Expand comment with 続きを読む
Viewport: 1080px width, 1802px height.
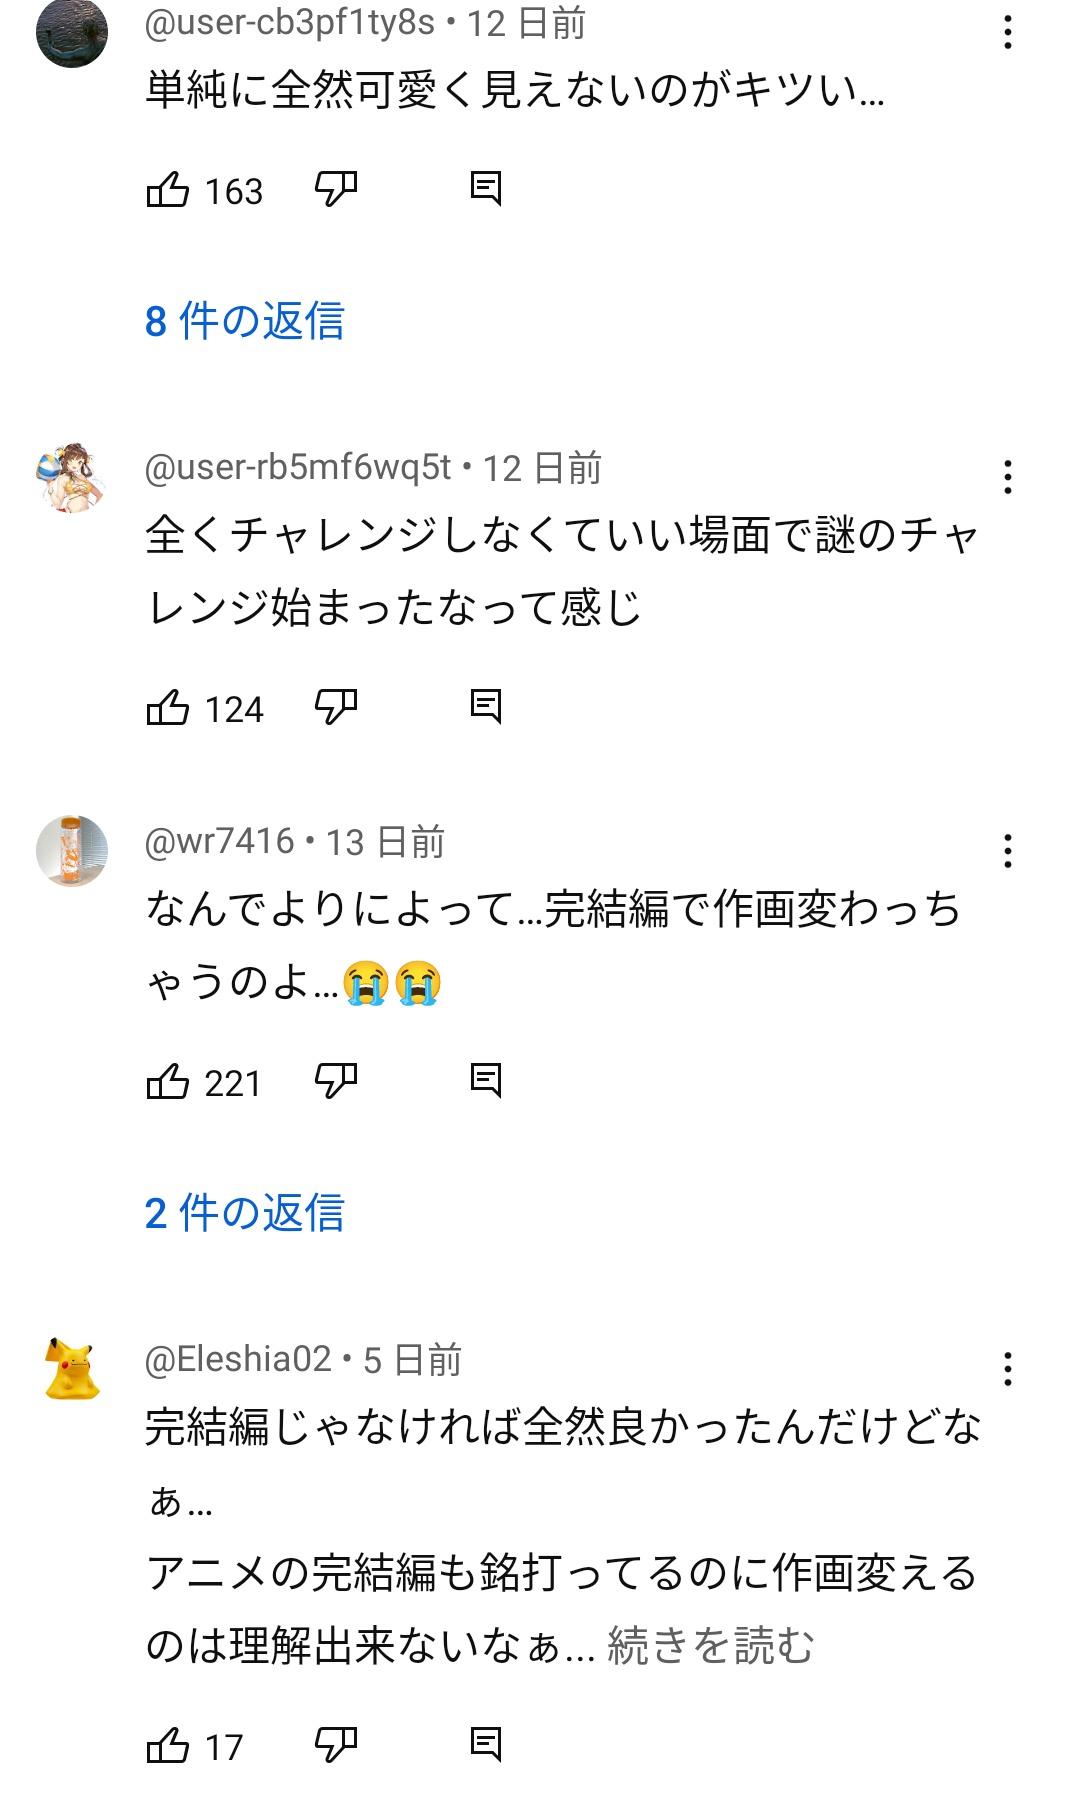pyautogui.click(x=711, y=1645)
